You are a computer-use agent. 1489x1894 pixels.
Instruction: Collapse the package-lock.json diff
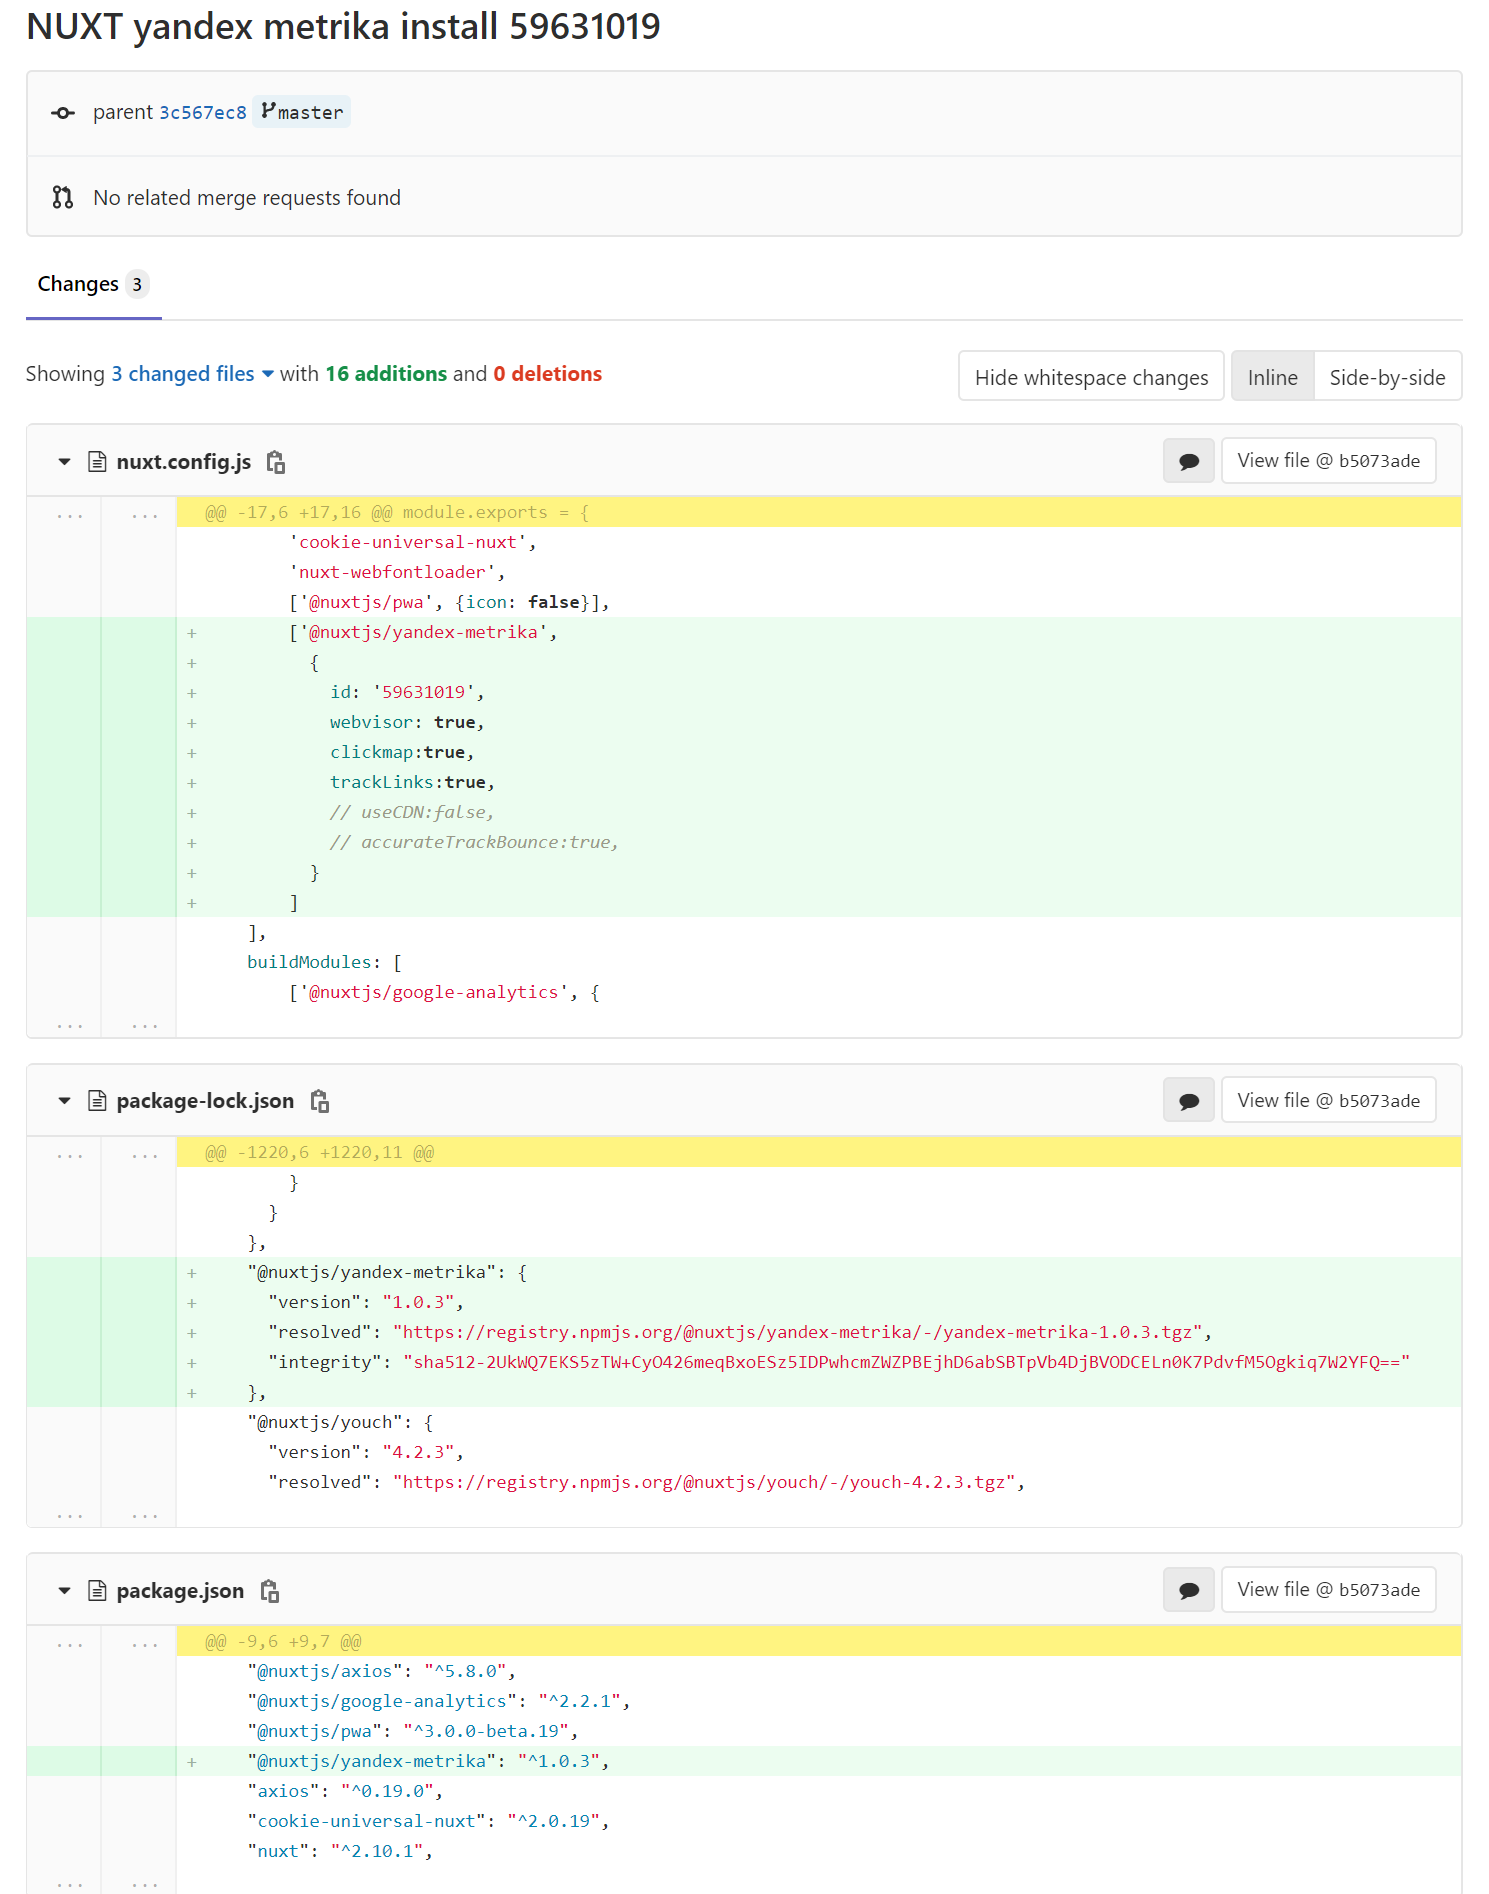click(x=64, y=1101)
